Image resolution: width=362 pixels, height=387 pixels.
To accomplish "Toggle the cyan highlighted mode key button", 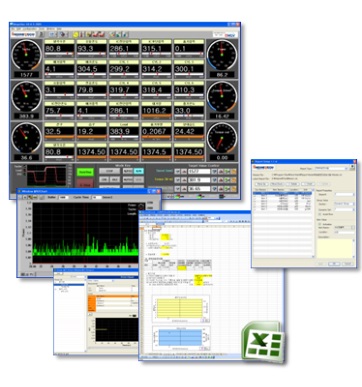I will pyautogui.click(x=138, y=171).
